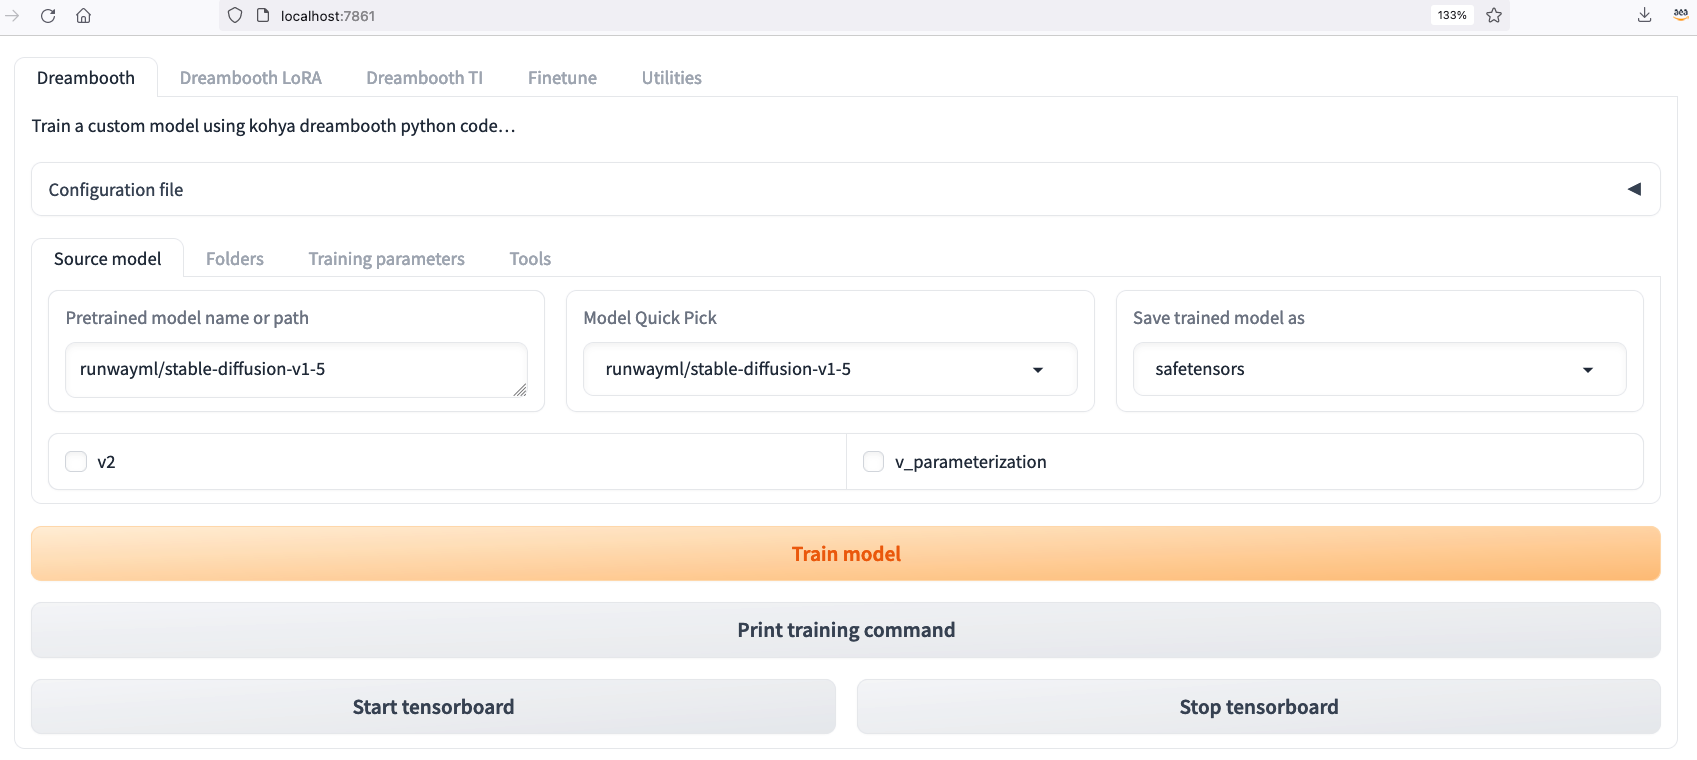Click Stop tensorboard button
The width and height of the screenshot is (1697, 760).
pos(1259,707)
